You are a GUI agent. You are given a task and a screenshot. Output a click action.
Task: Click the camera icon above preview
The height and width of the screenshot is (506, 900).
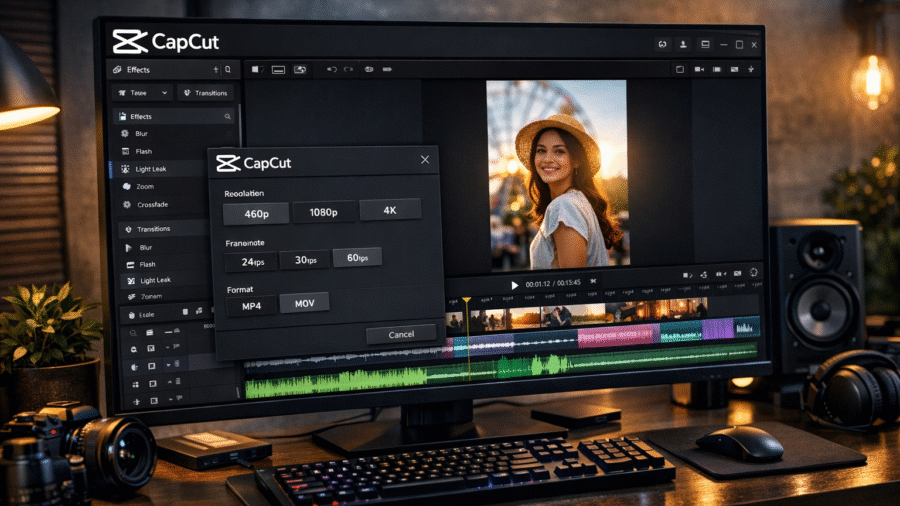(x=699, y=69)
